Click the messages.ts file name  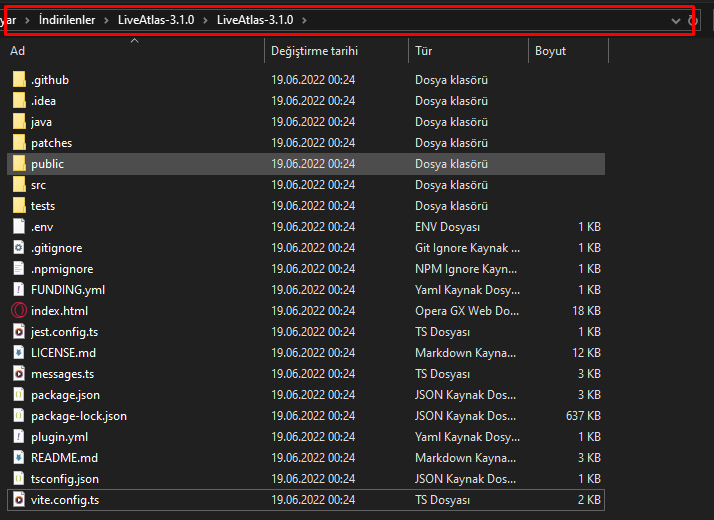click(x=62, y=374)
